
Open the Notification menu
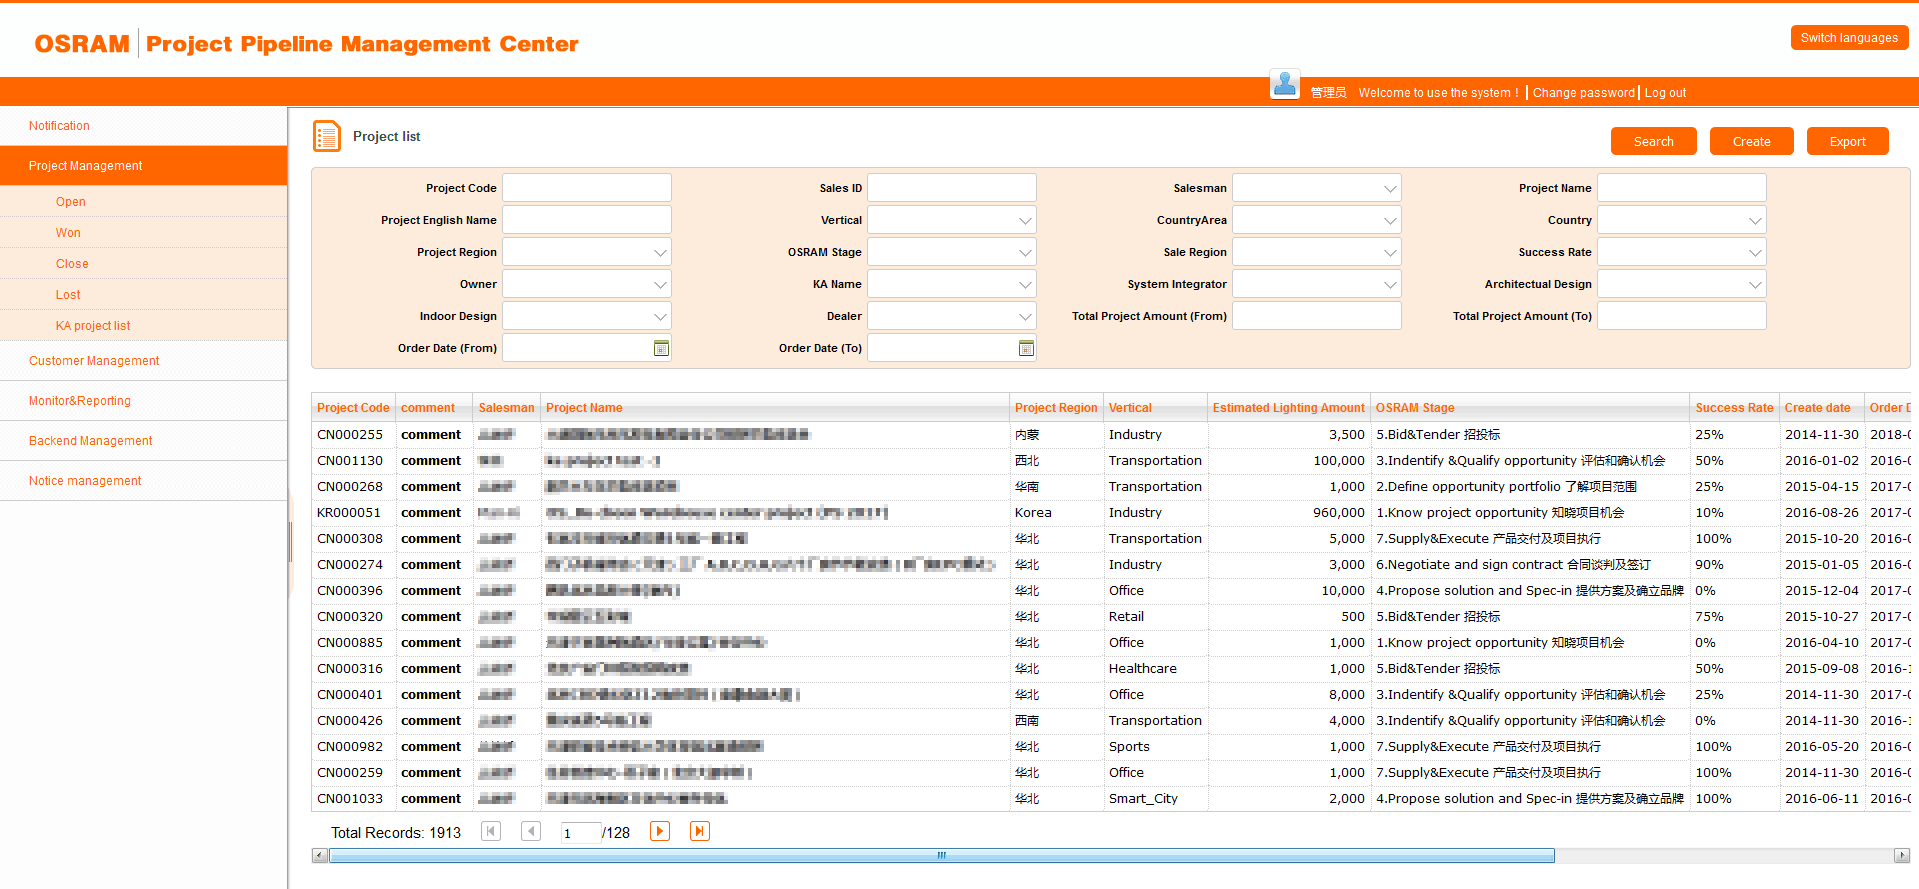pyautogui.click(x=143, y=126)
